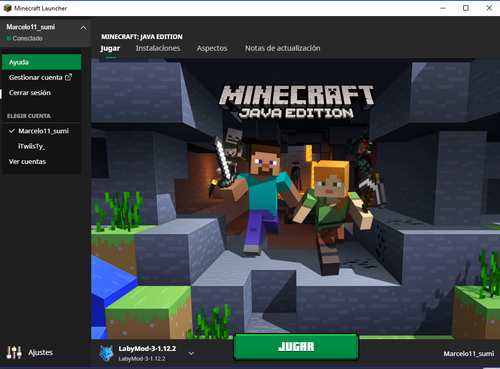Image resolution: width=500 pixels, height=369 pixels.
Task: Open the Ayuda help entry
Action: (41, 62)
